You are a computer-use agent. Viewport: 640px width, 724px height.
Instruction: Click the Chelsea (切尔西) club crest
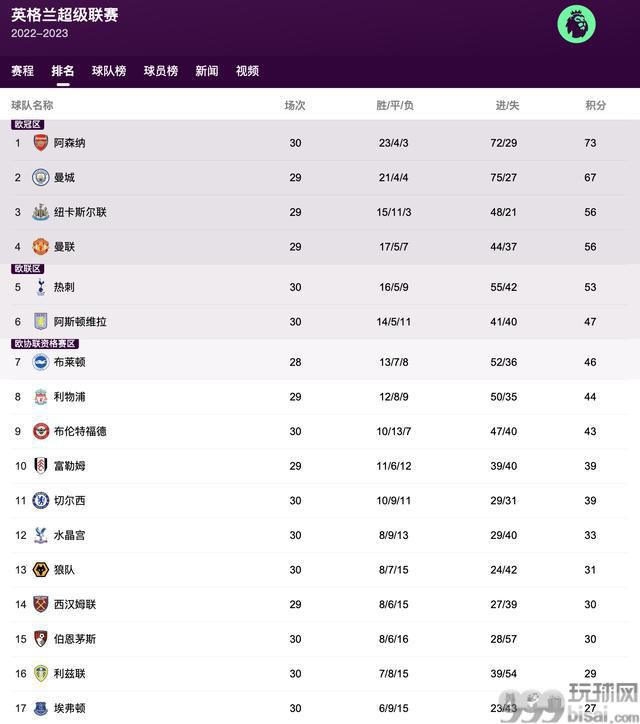point(41,501)
